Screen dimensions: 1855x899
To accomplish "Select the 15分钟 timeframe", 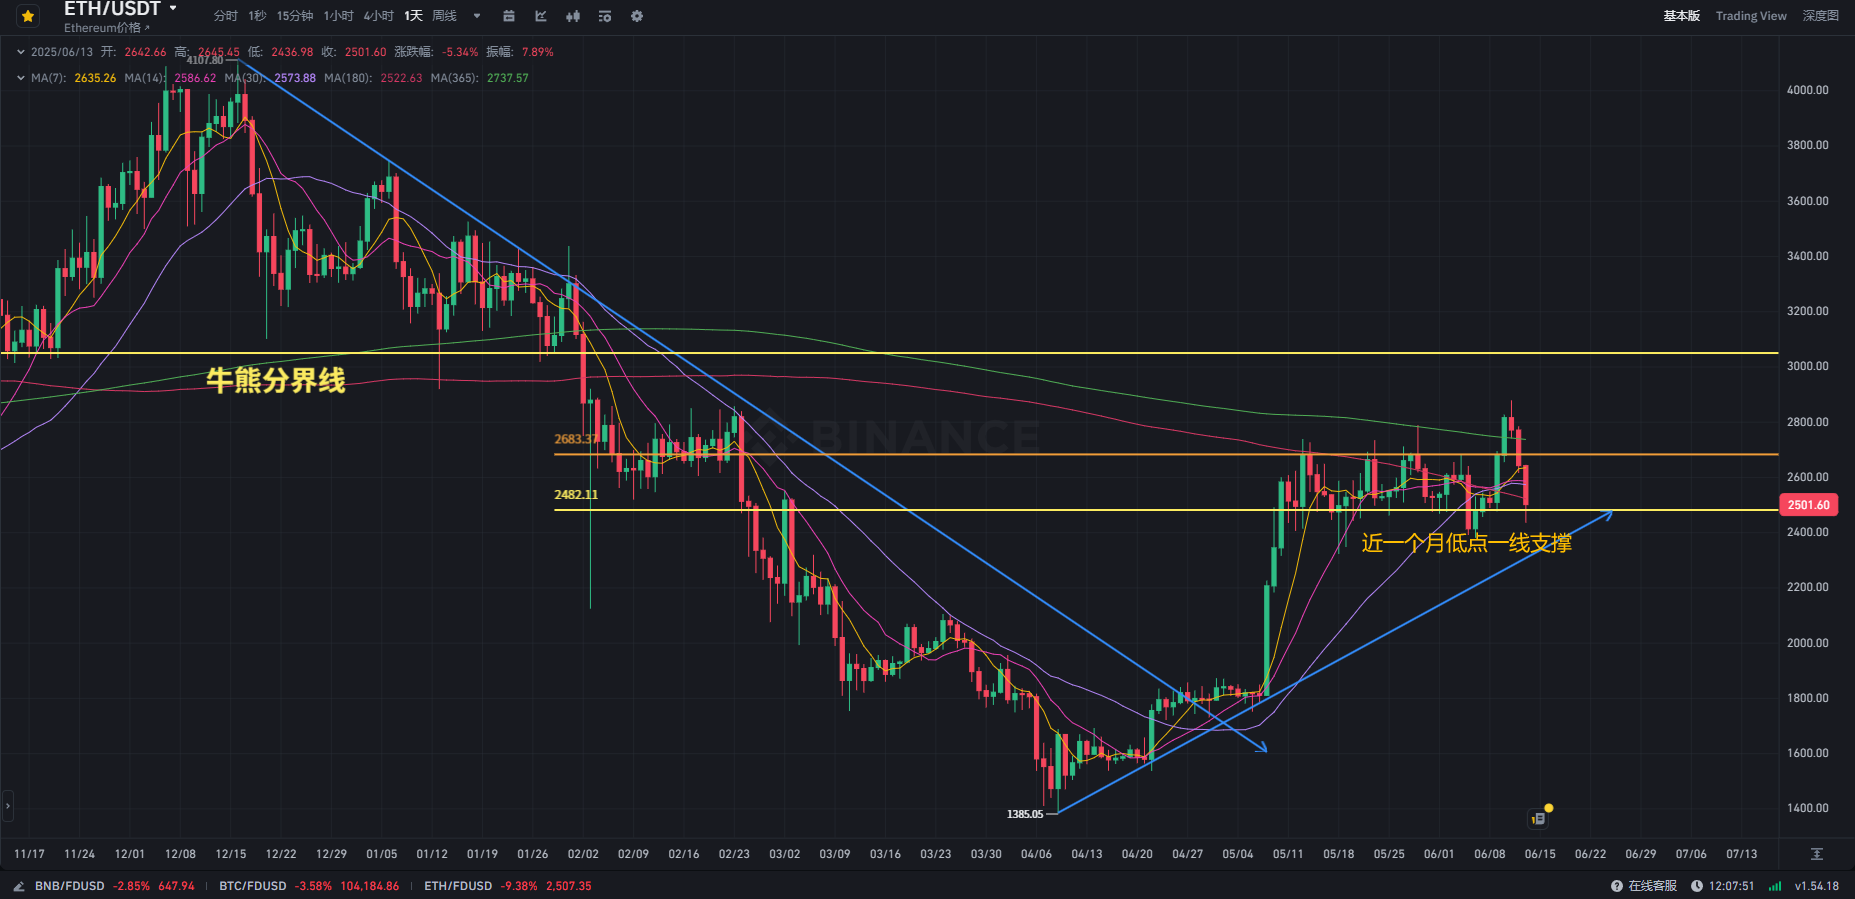I will 294,16.
